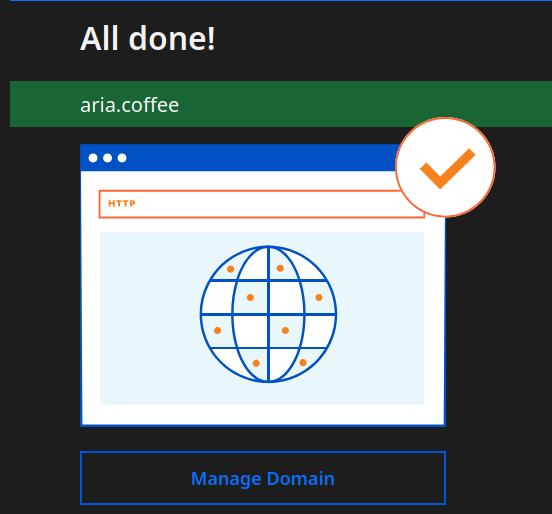Image resolution: width=552 pixels, height=514 pixels.
Task: Click the All done! heading
Action: (148, 39)
